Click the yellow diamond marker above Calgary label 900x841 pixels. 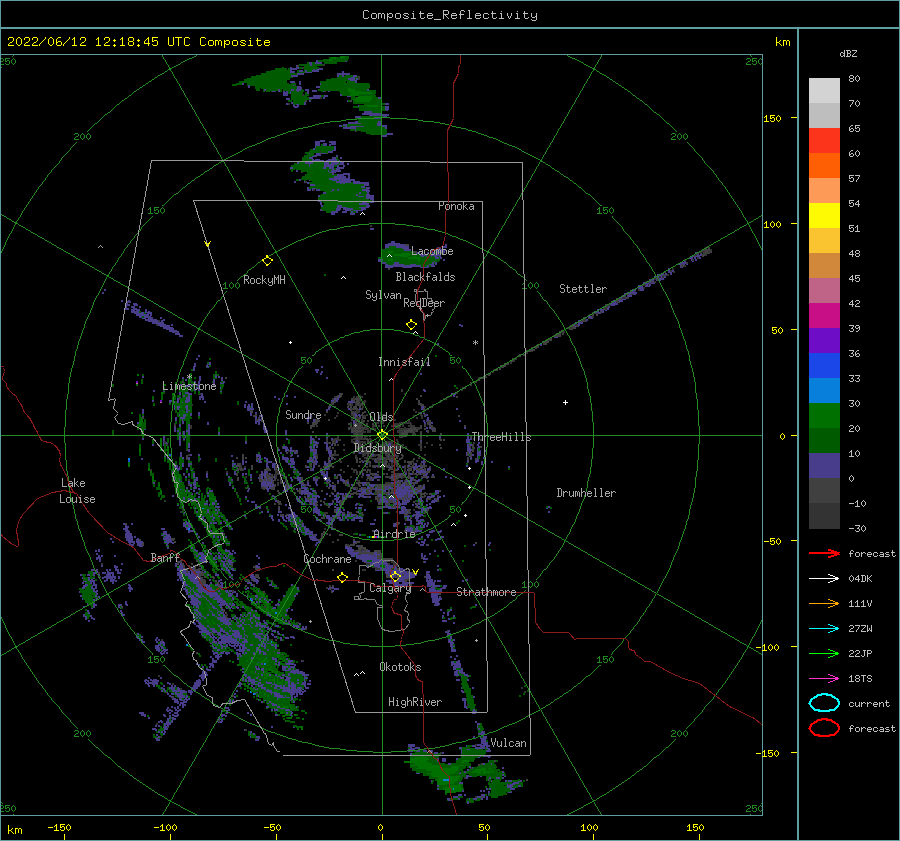[x=395, y=576]
